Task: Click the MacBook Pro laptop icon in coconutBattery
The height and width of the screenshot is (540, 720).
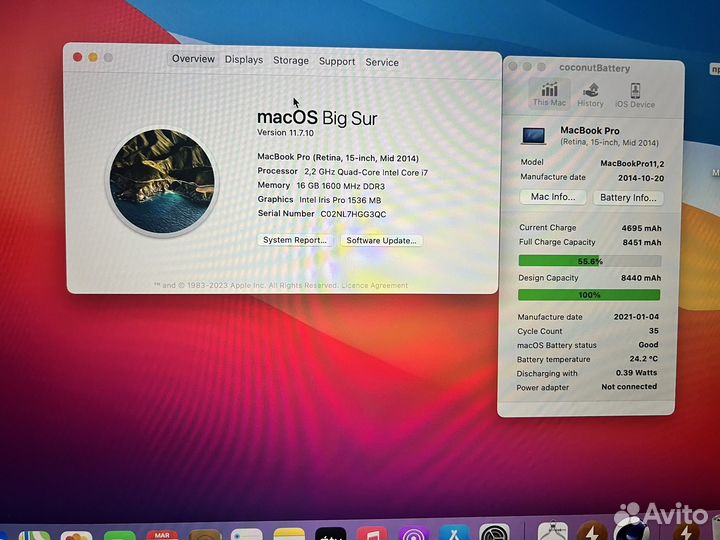Action: (534, 136)
